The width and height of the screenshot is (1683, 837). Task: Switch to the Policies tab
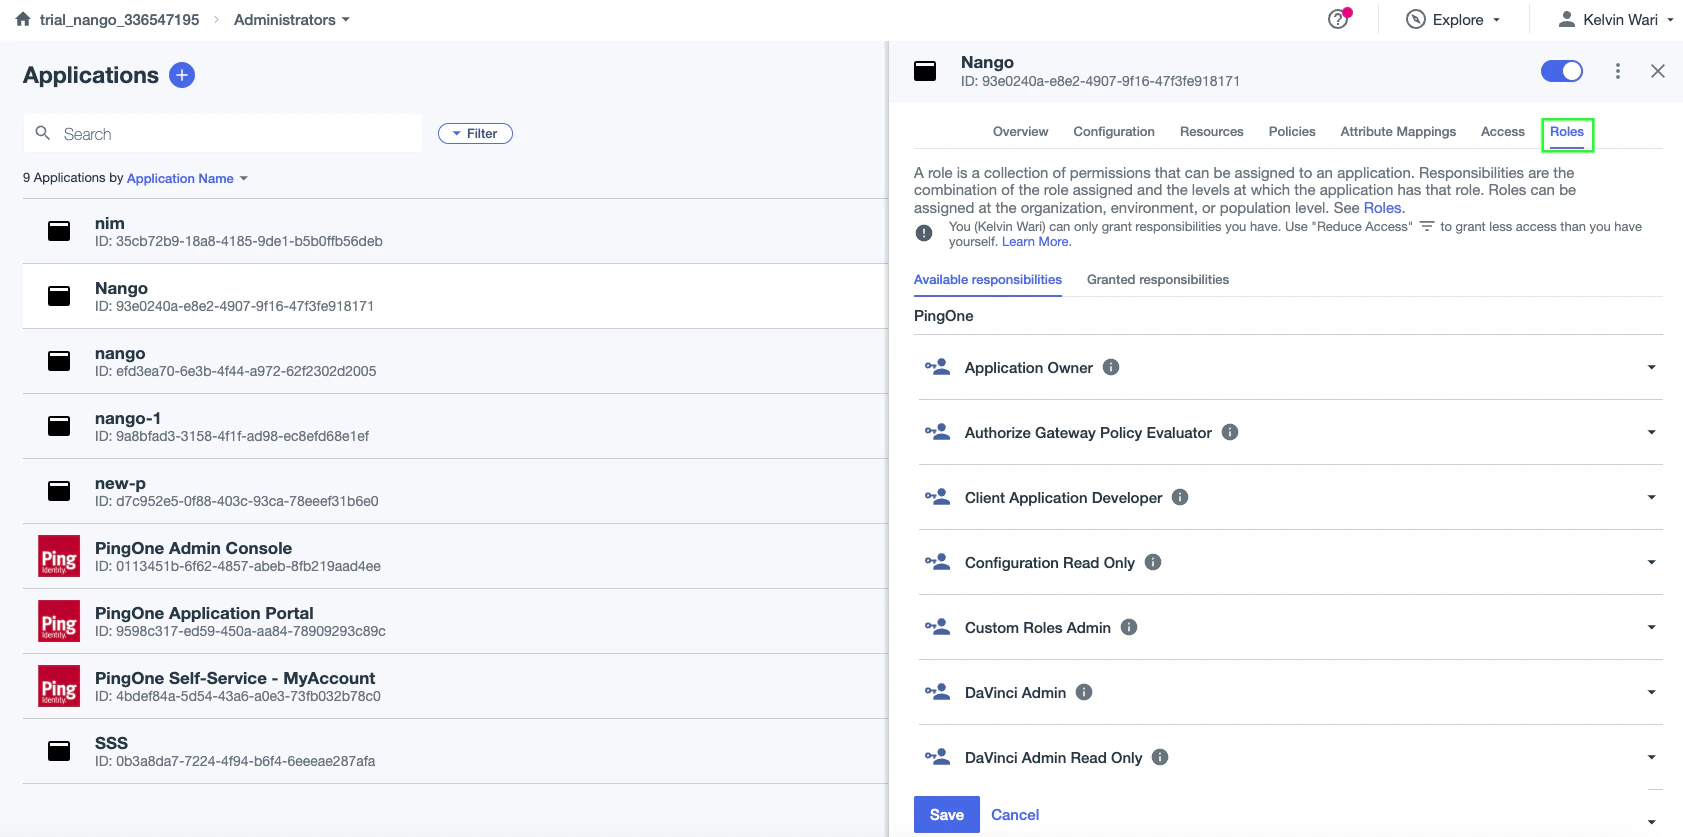1292,131
